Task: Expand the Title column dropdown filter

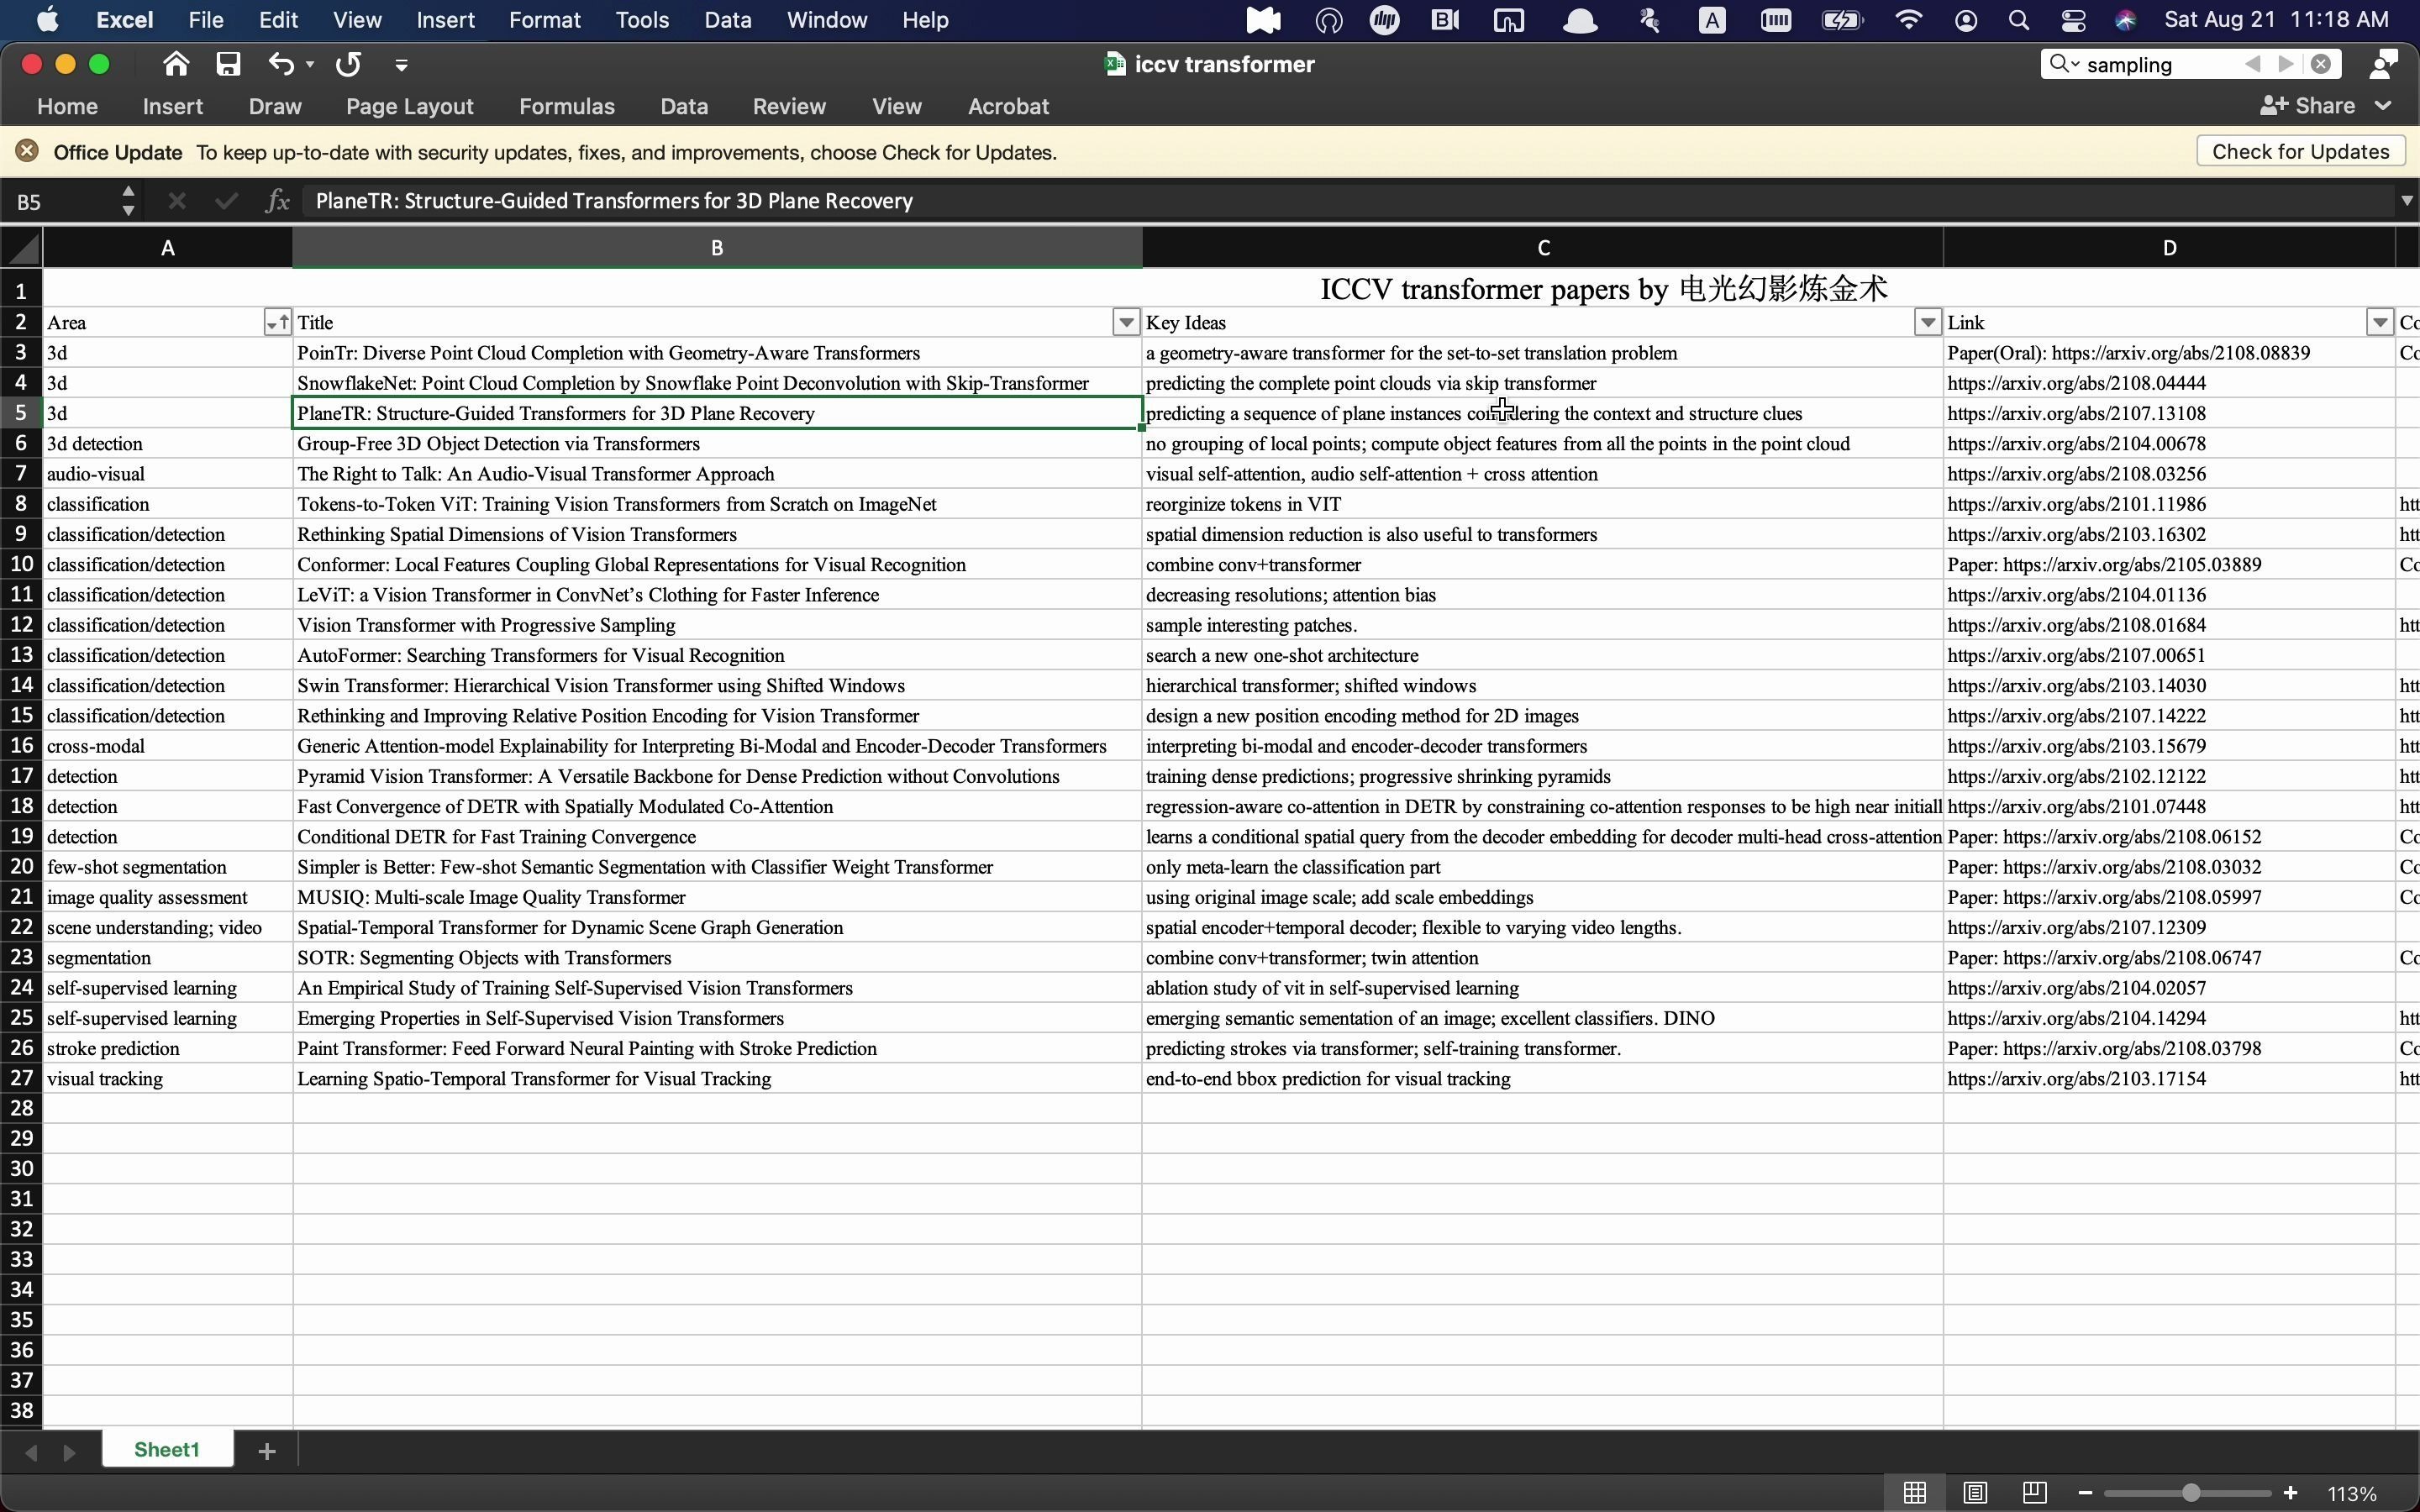Action: pyautogui.click(x=1123, y=323)
